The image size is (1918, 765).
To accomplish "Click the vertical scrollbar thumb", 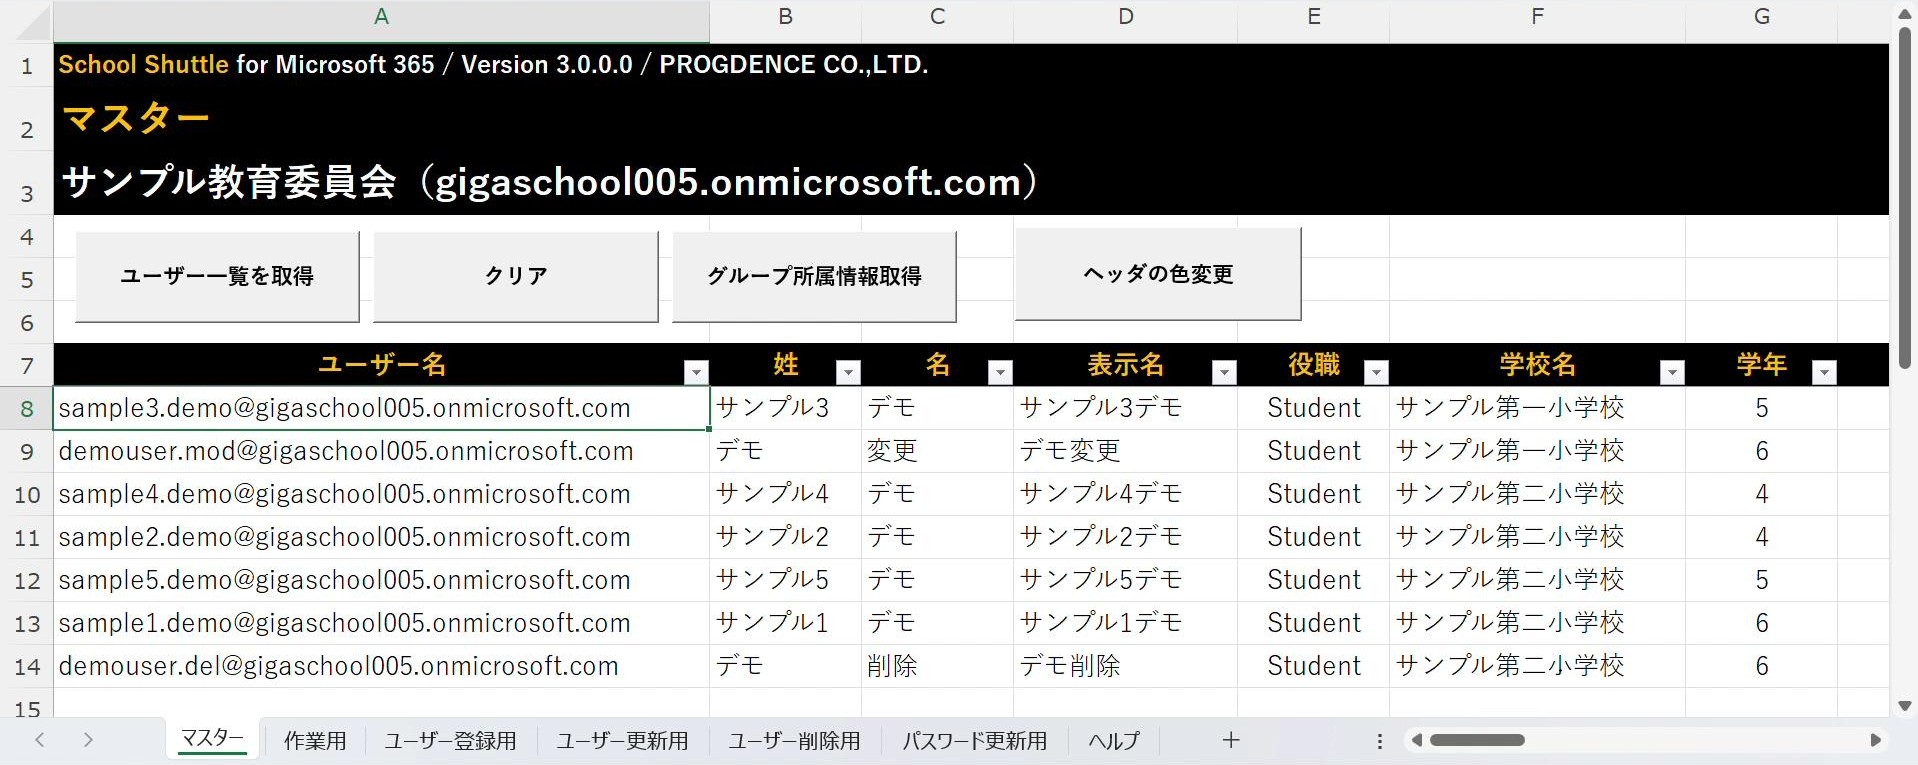I will tap(1905, 198).
